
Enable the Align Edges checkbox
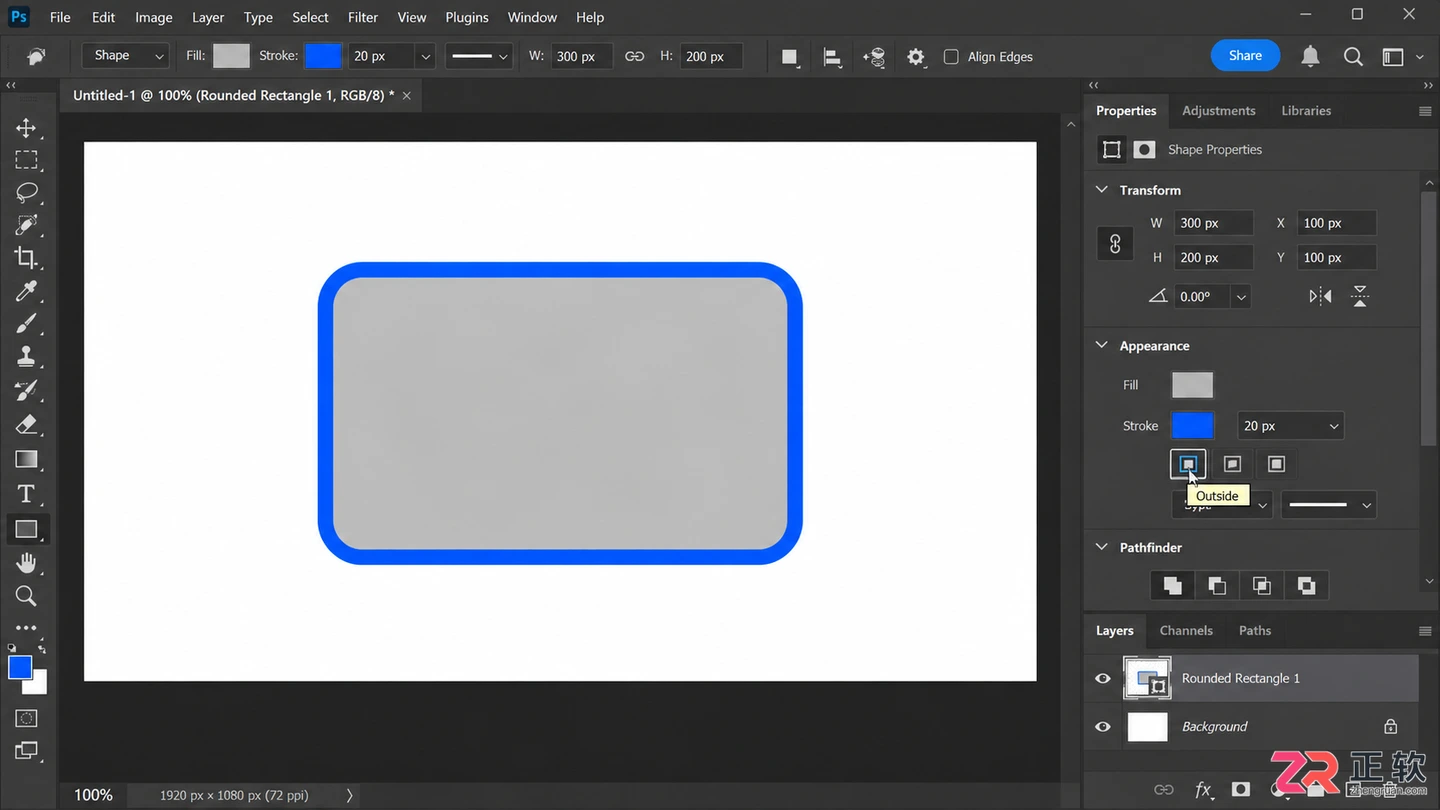(x=951, y=57)
